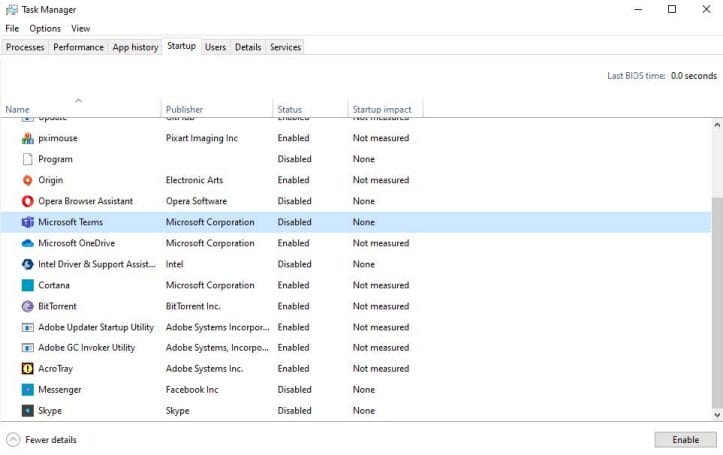Image resolution: width=723 pixels, height=455 pixels.
Task: Select the Cortana name text
Action: 54,285
